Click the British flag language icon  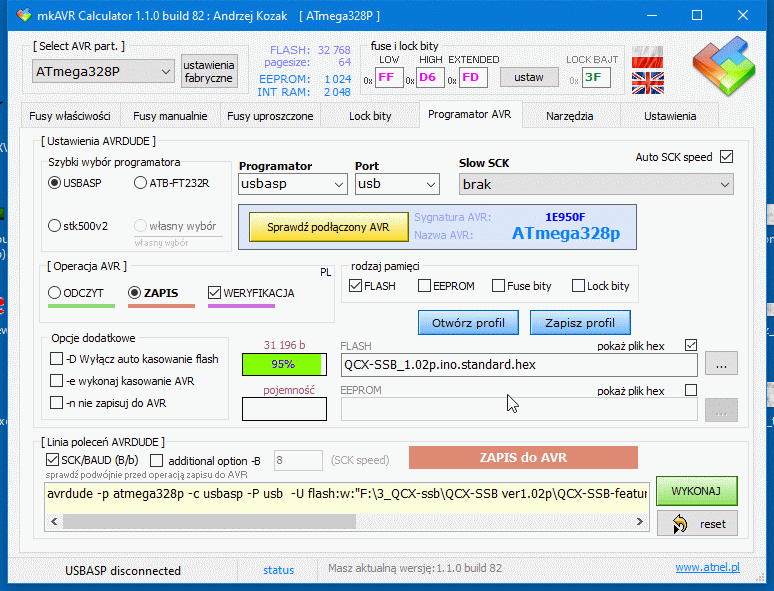tap(647, 82)
